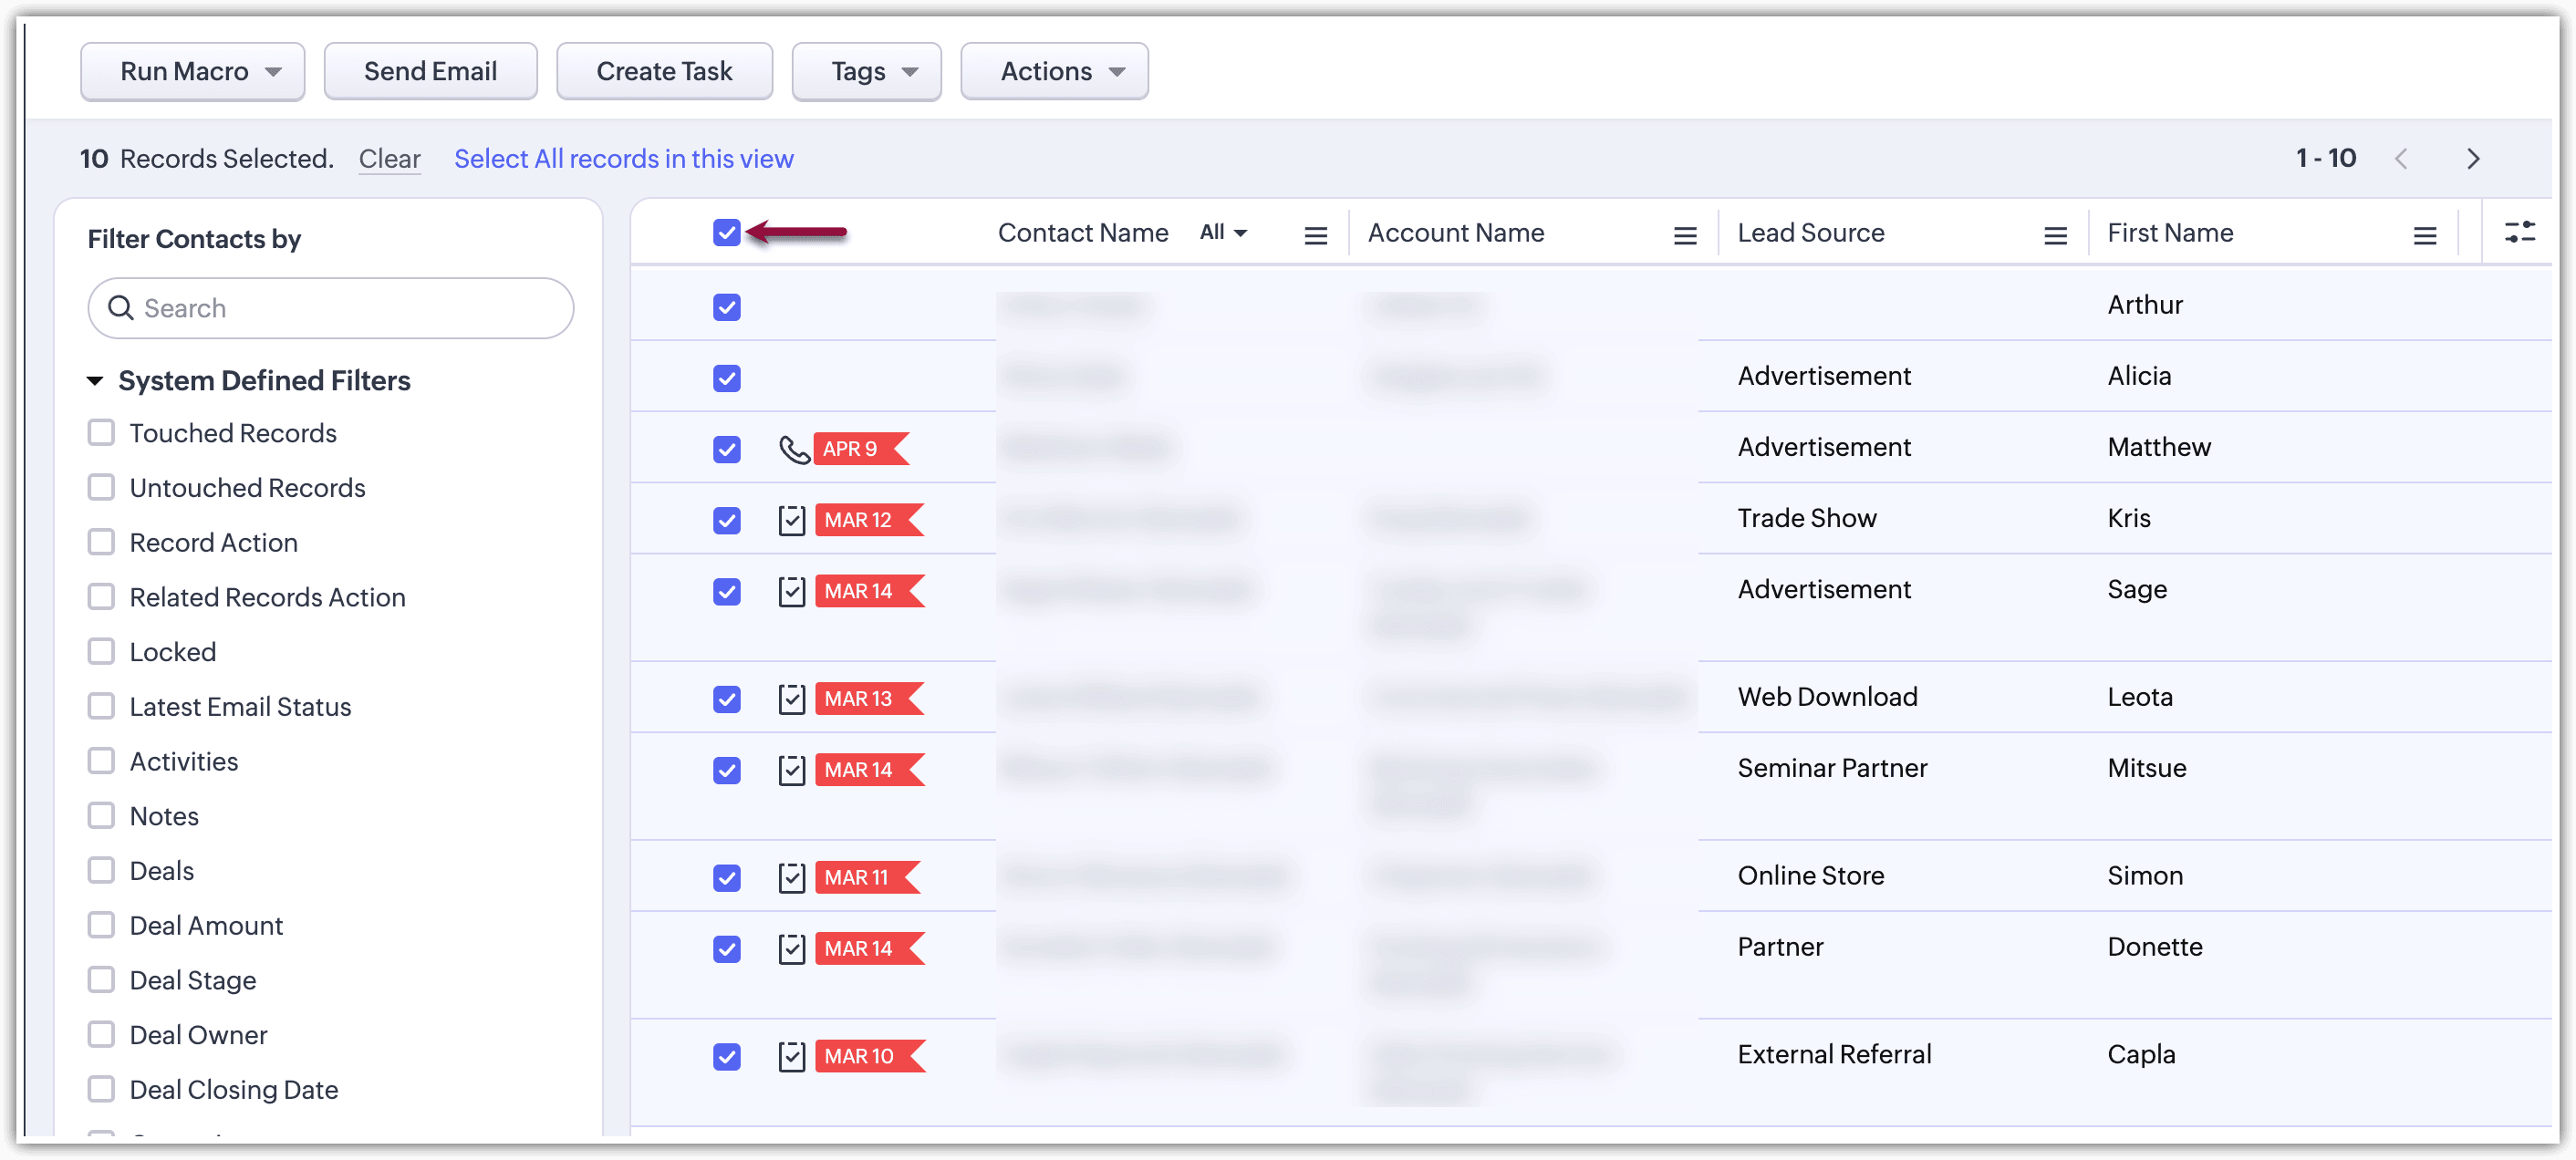Image resolution: width=2576 pixels, height=1160 pixels.
Task: Tick the Deal Stage filter checkbox
Action: [x=101, y=980]
